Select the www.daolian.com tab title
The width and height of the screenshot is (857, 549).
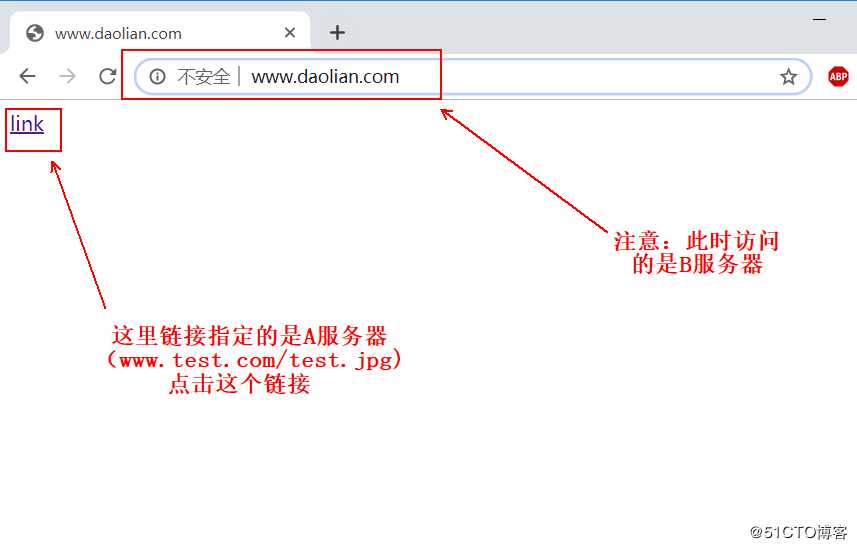point(118,34)
